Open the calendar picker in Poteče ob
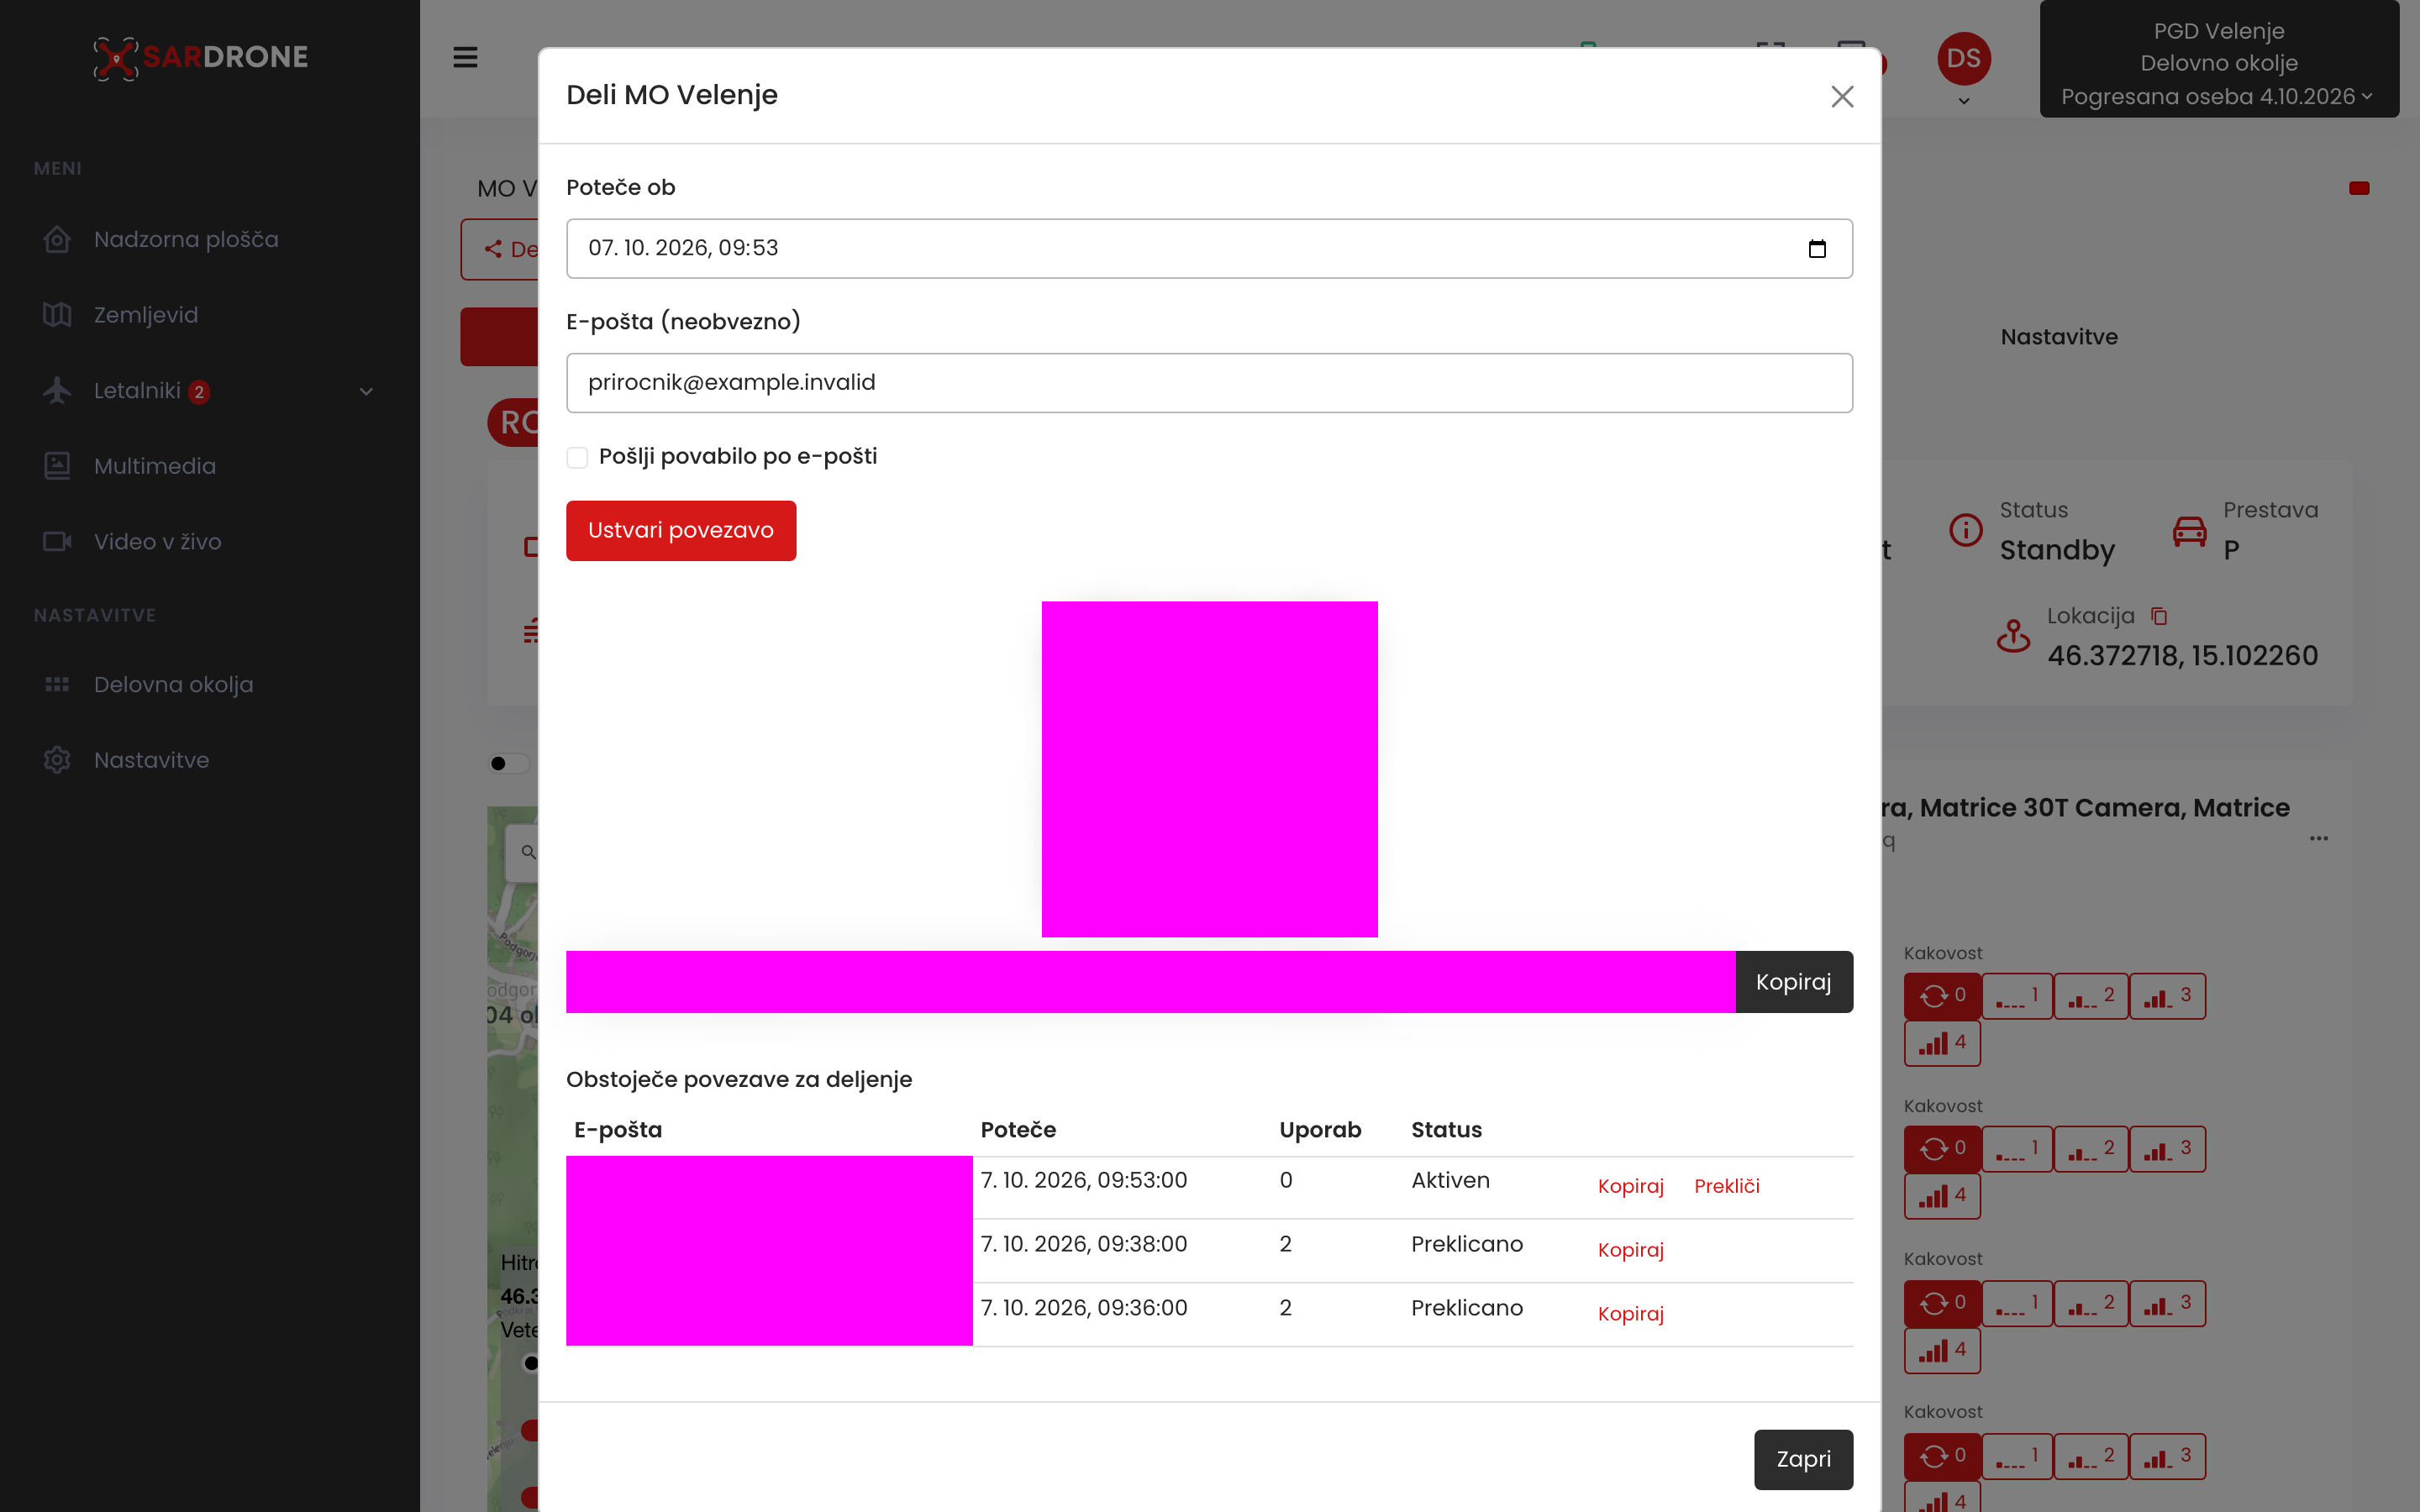2420x1512 pixels. [x=1817, y=248]
